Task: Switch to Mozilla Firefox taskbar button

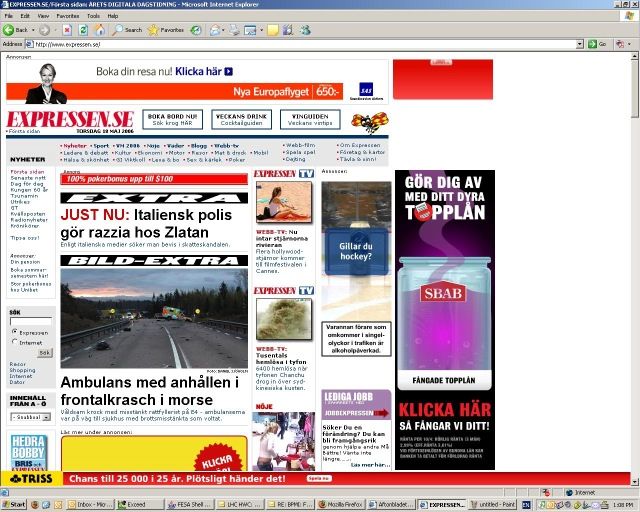Action: 341,505
